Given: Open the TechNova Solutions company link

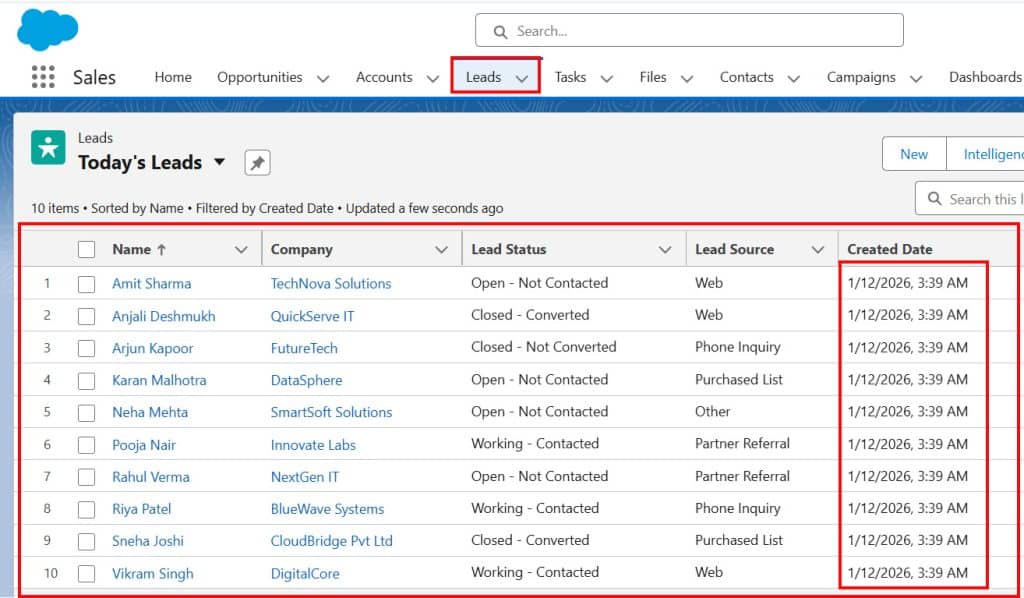Looking at the screenshot, I should click(330, 283).
